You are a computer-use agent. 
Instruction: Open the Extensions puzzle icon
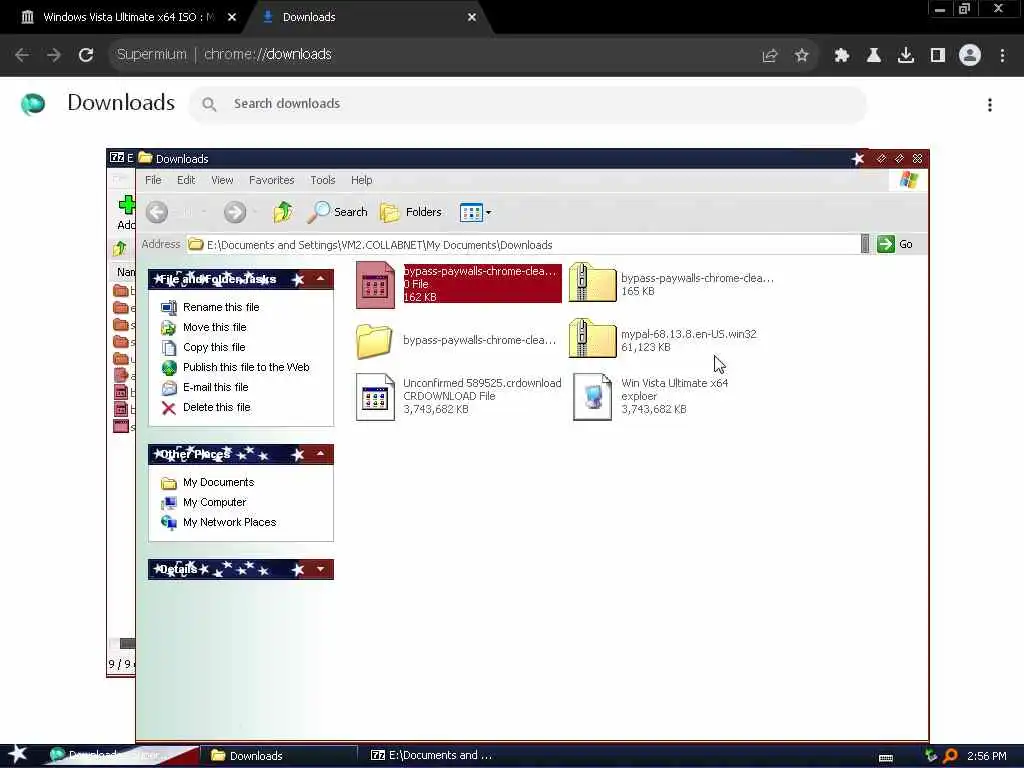[842, 56]
